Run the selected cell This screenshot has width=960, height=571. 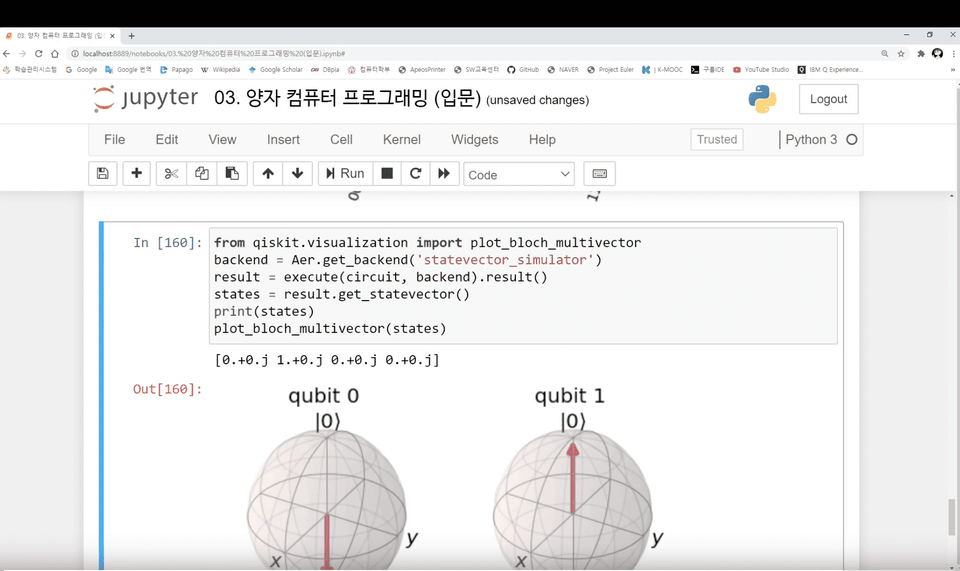345,174
